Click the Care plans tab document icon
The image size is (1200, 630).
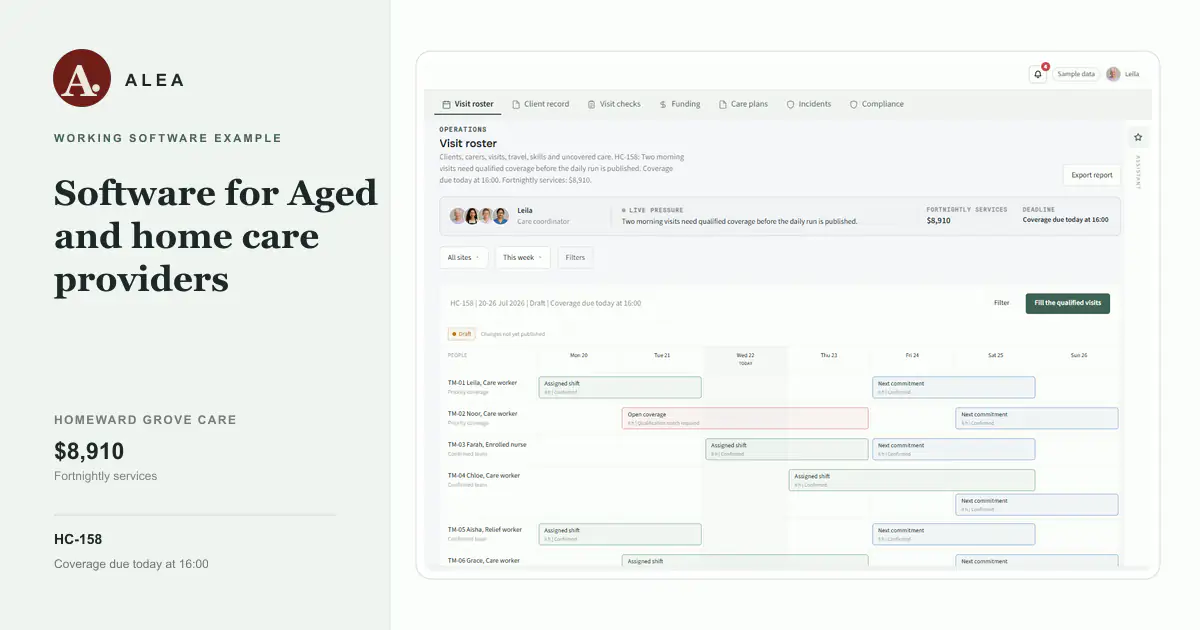coord(723,104)
